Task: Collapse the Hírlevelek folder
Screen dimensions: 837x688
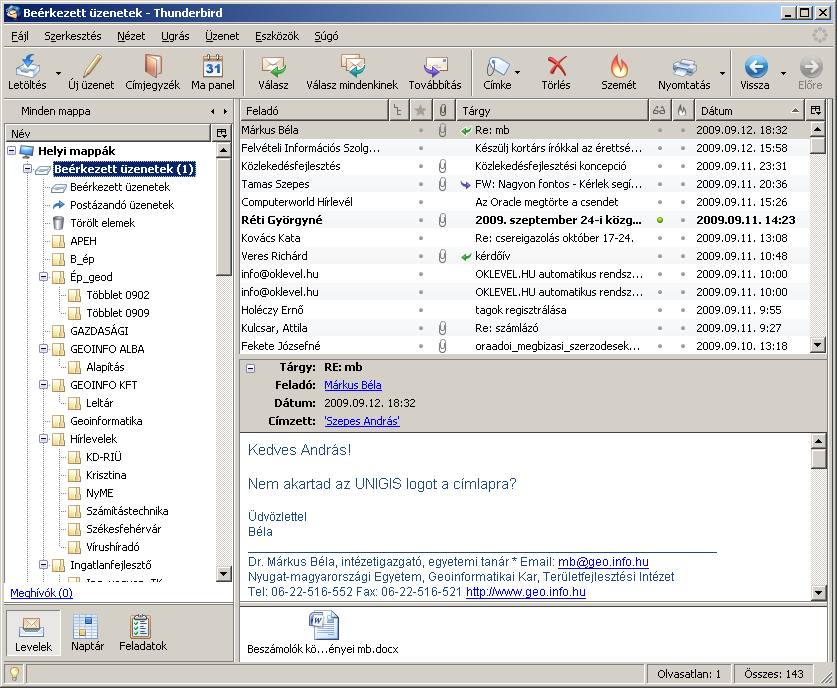Action: coord(44,439)
